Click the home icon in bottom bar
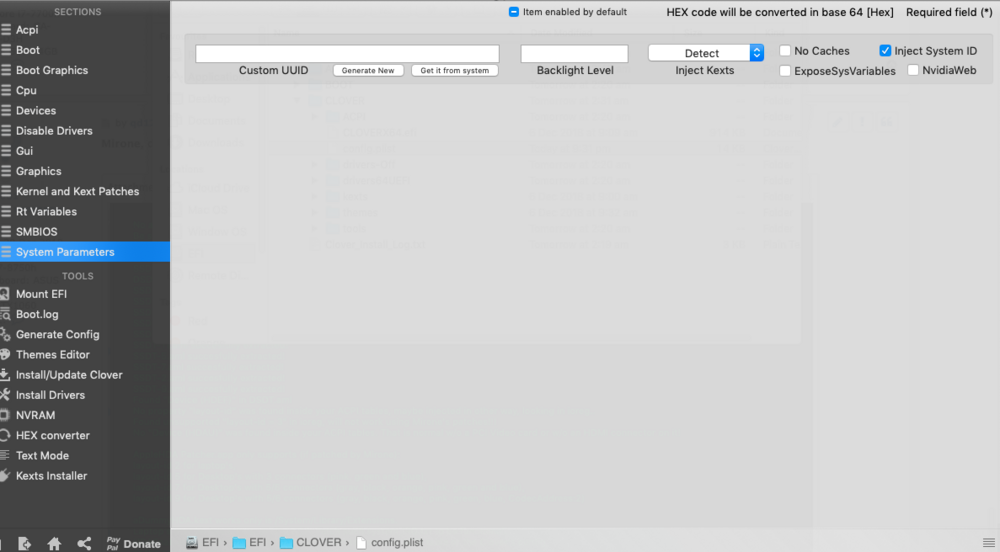 click(54, 543)
